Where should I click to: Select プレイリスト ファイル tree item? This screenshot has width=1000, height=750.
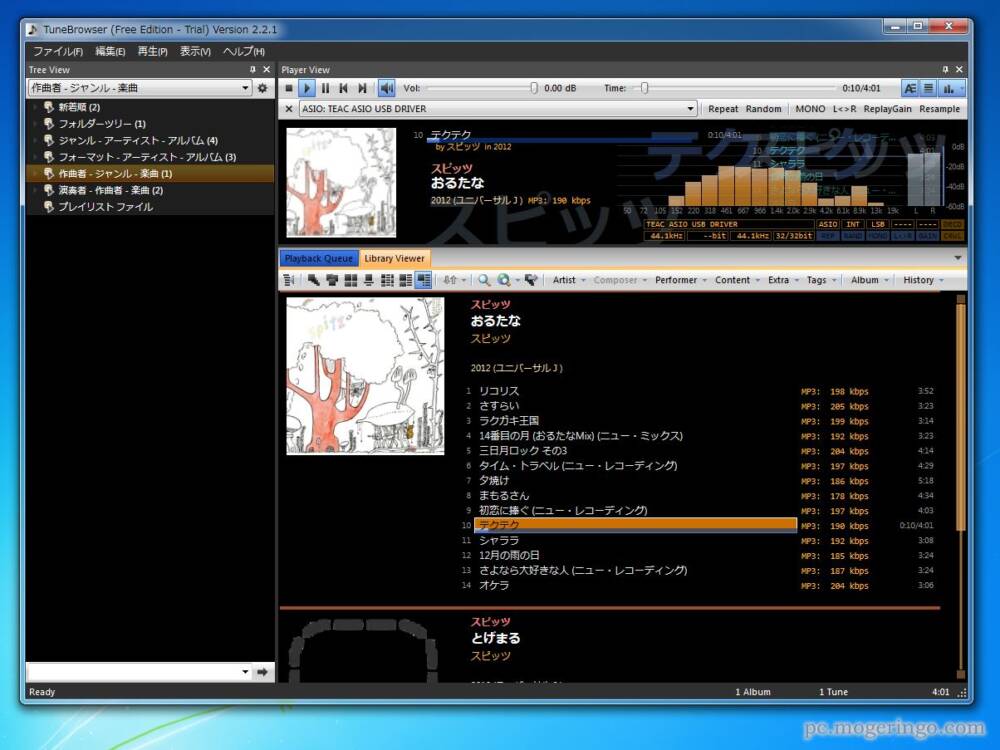[x=105, y=207]
